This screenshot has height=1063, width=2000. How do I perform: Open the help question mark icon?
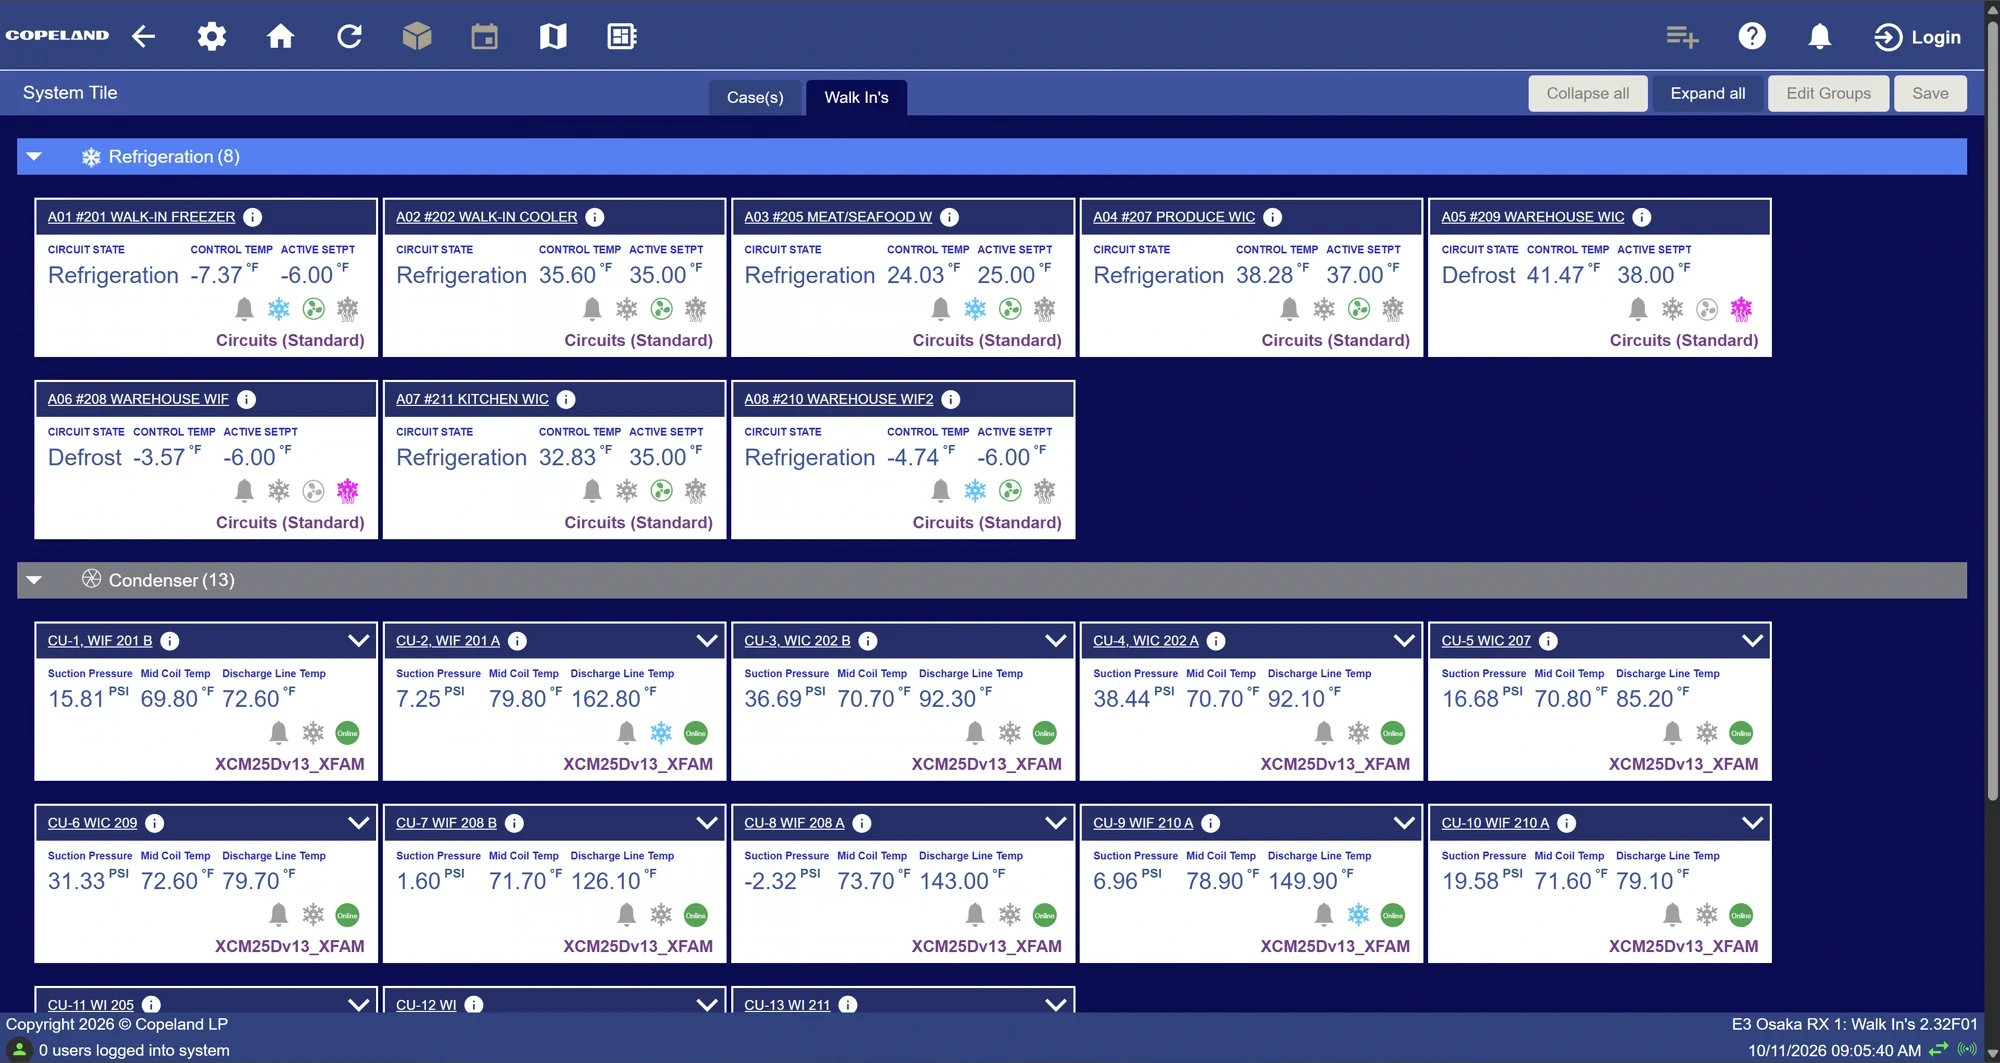point(1752,37)
